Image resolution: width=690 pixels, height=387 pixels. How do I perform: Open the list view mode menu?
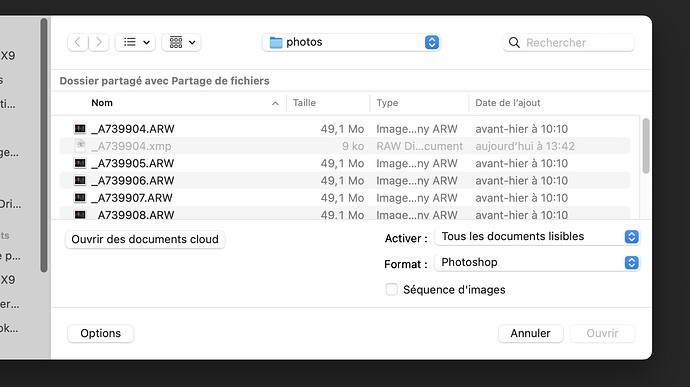(x=136, y=42)
